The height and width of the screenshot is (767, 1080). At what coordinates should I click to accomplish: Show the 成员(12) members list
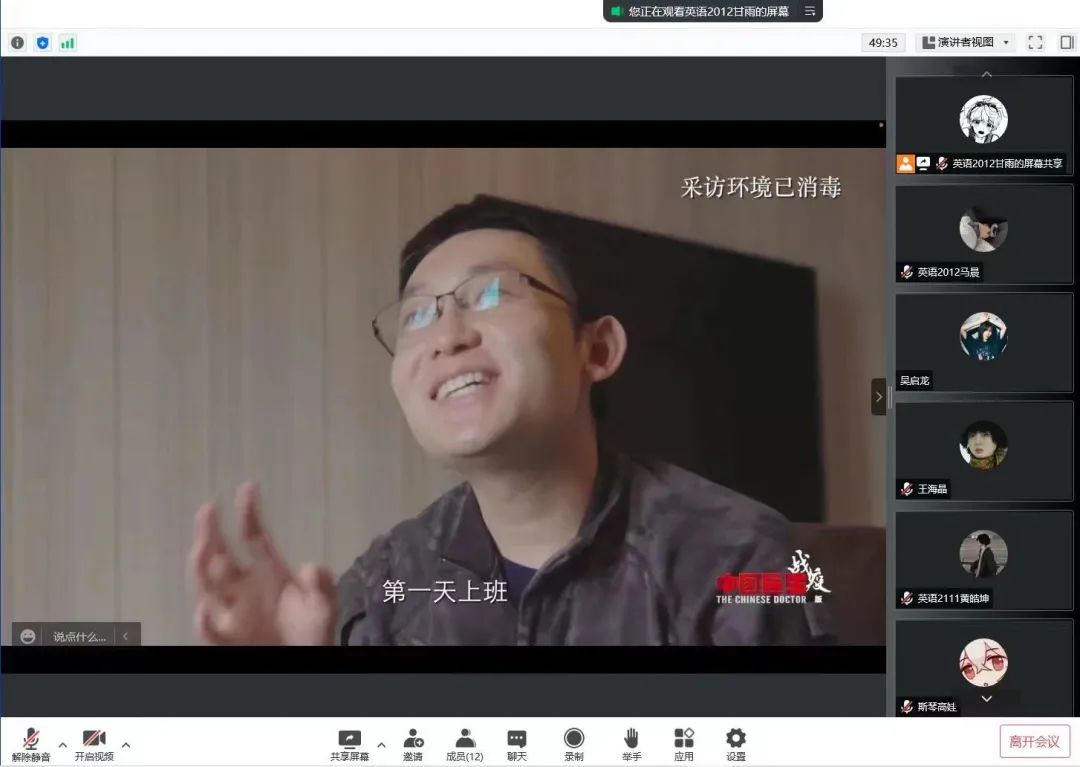click(465, 745)
